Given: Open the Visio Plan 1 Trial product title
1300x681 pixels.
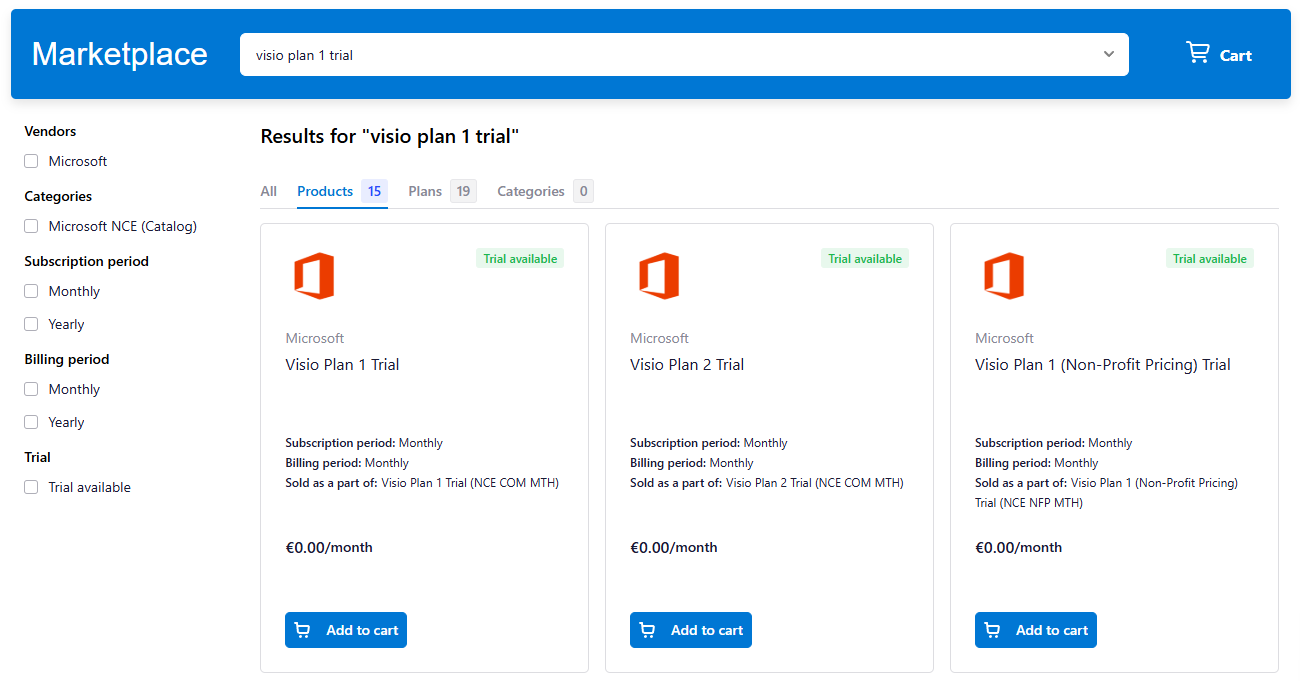Looking at the screenshot, I should (342, 365).
